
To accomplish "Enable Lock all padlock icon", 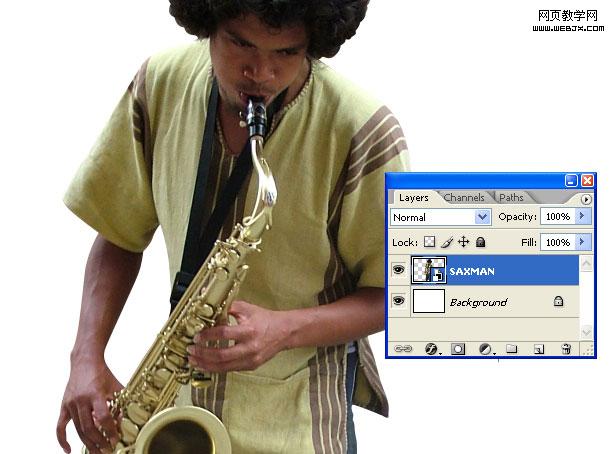I will [x=480, y=242].
